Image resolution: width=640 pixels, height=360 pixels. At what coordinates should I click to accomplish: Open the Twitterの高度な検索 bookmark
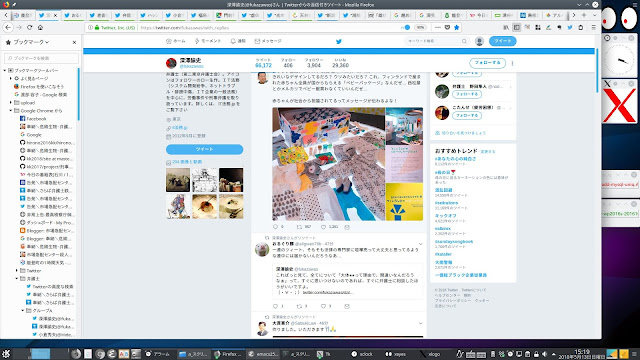(50, 287)
